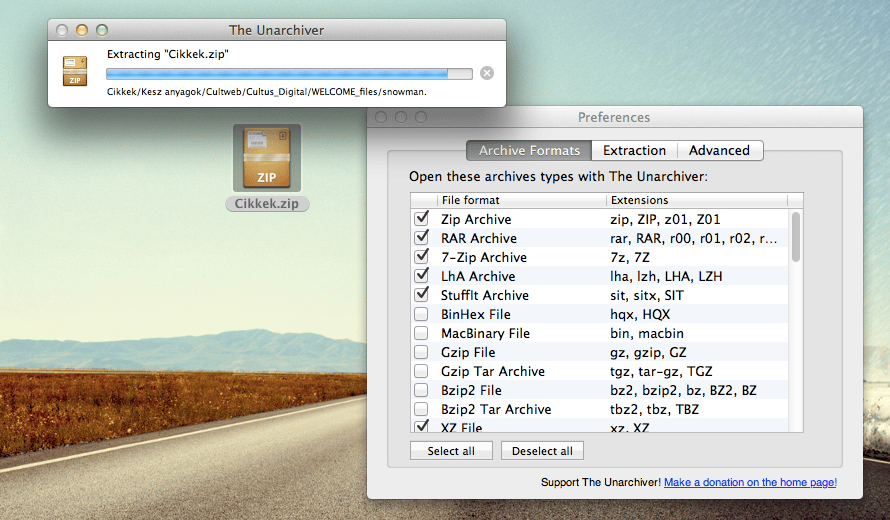Select the Bzip2 Tar Archive row name

tap(496, 409)
